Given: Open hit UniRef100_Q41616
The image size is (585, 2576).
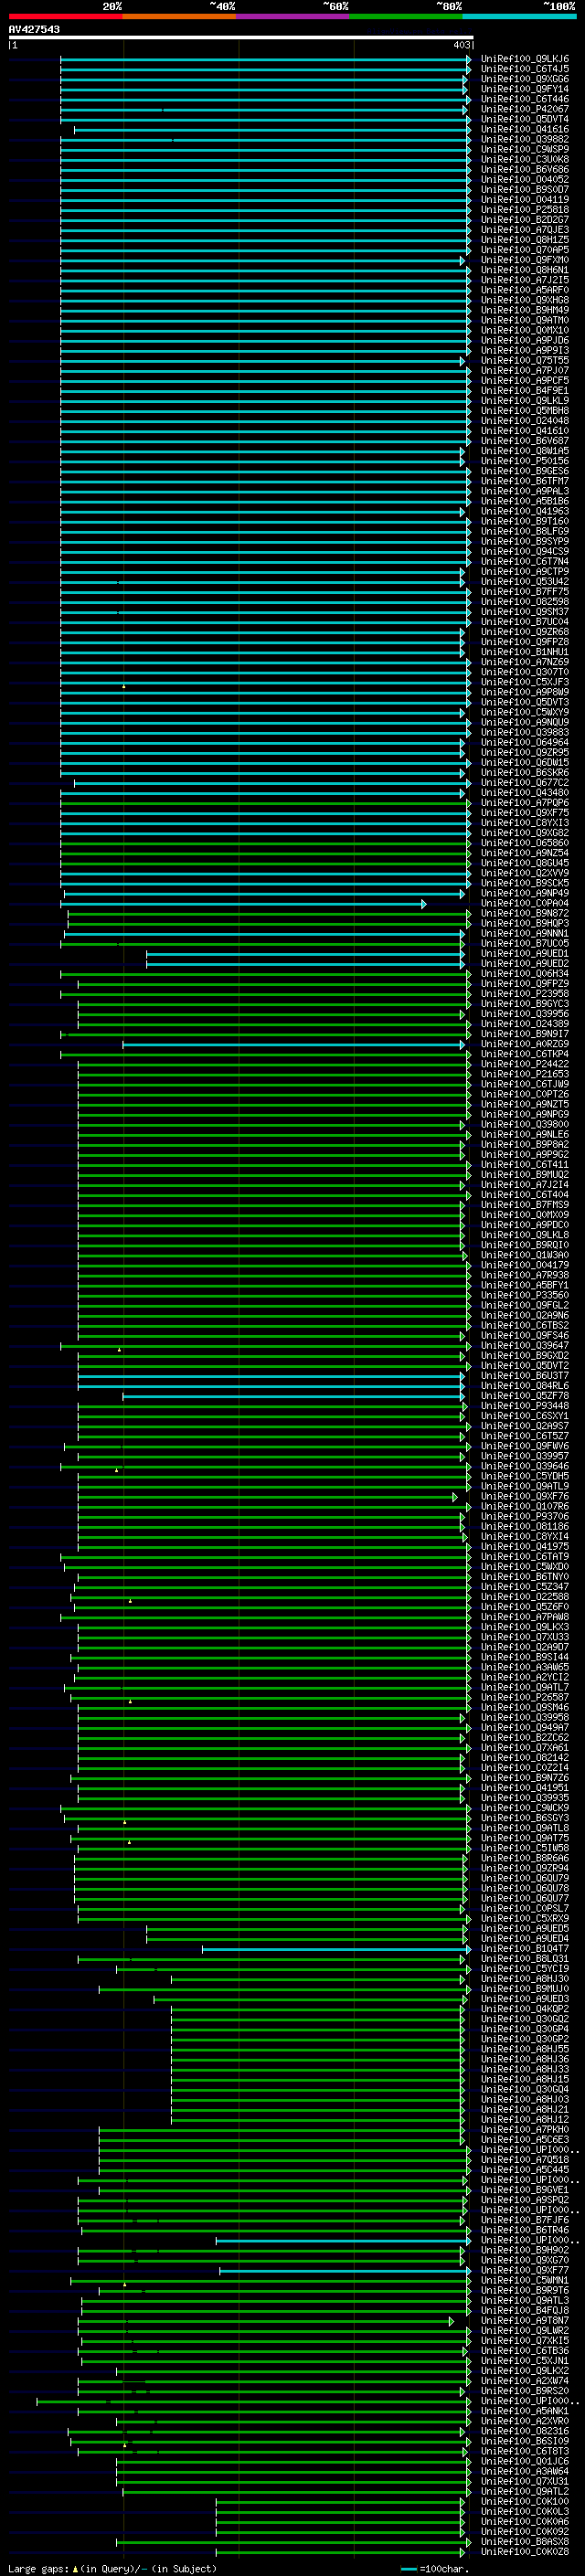Looking at the screenshot, I should (x=525, y=129).
